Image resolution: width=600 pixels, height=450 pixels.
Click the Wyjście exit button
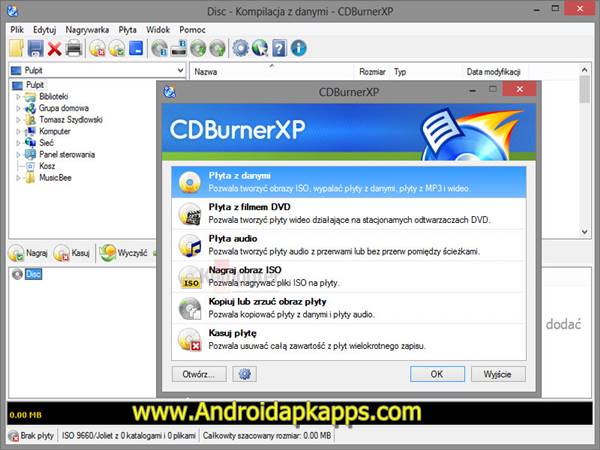[x=498, y=374]
